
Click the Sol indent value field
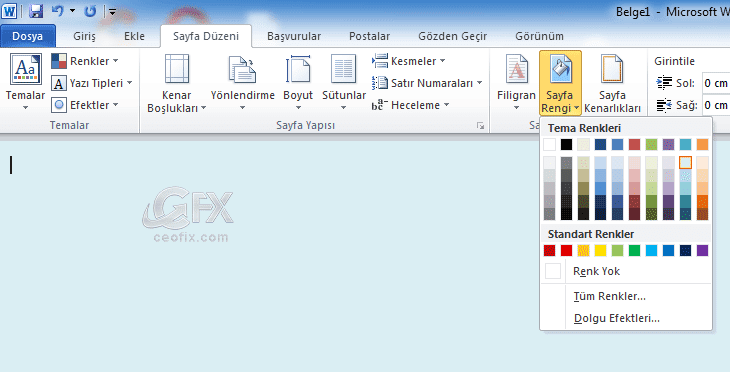tap(716, 83)
